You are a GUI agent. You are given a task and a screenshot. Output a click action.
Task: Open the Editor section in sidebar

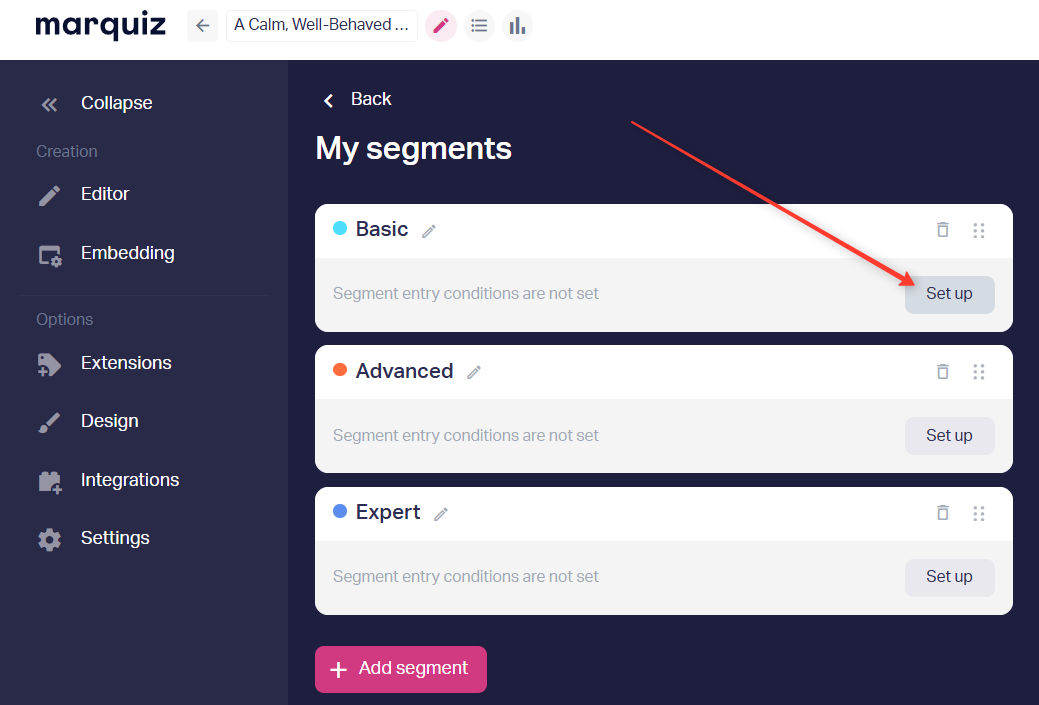pyautogui.click(x=83, y=194)
